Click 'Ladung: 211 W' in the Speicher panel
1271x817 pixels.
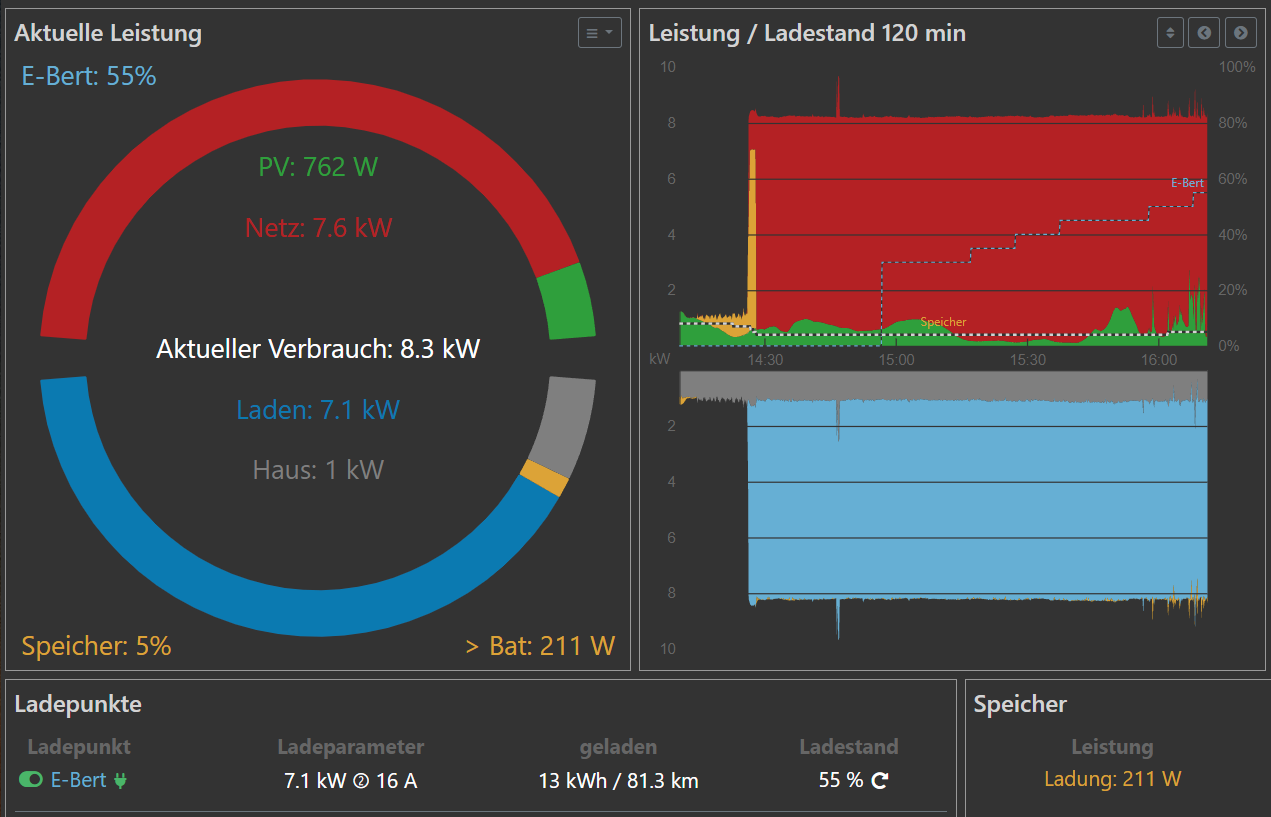pos(1112,779)
